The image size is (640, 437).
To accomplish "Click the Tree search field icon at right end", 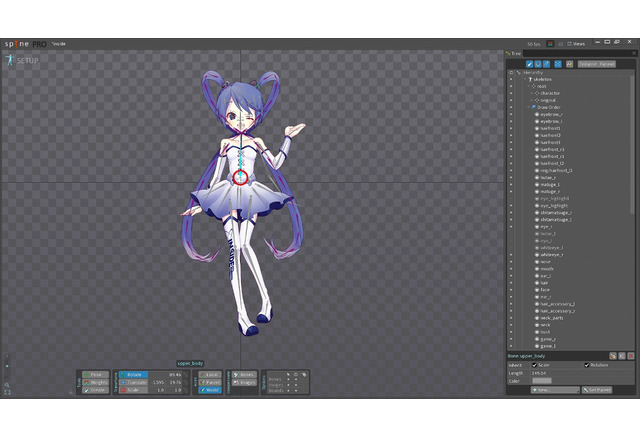I will tap(634, 53).
